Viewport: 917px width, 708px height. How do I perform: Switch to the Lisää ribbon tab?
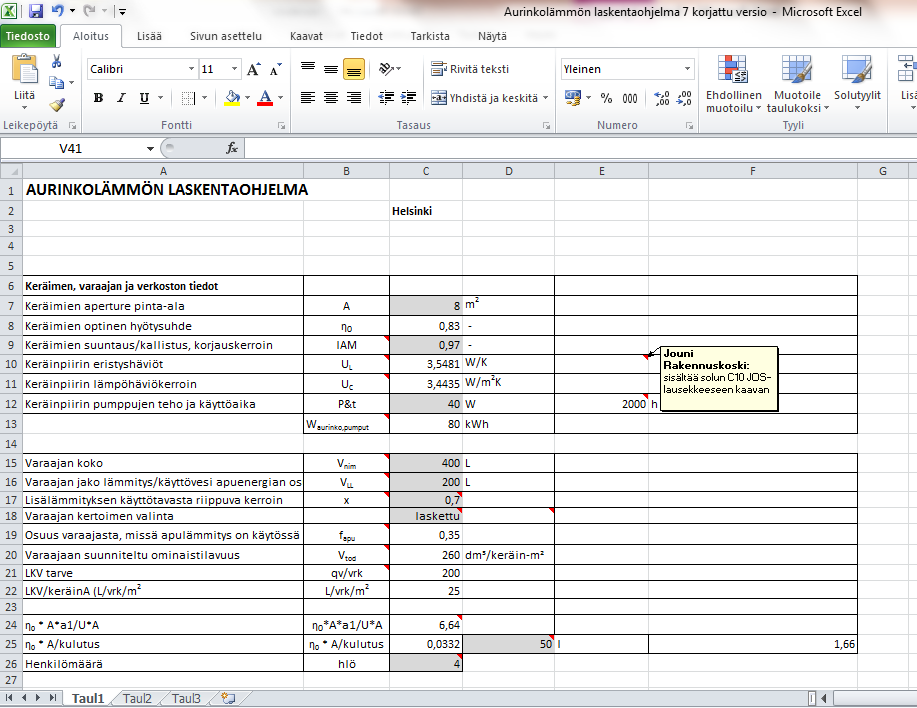coord(149,36)
